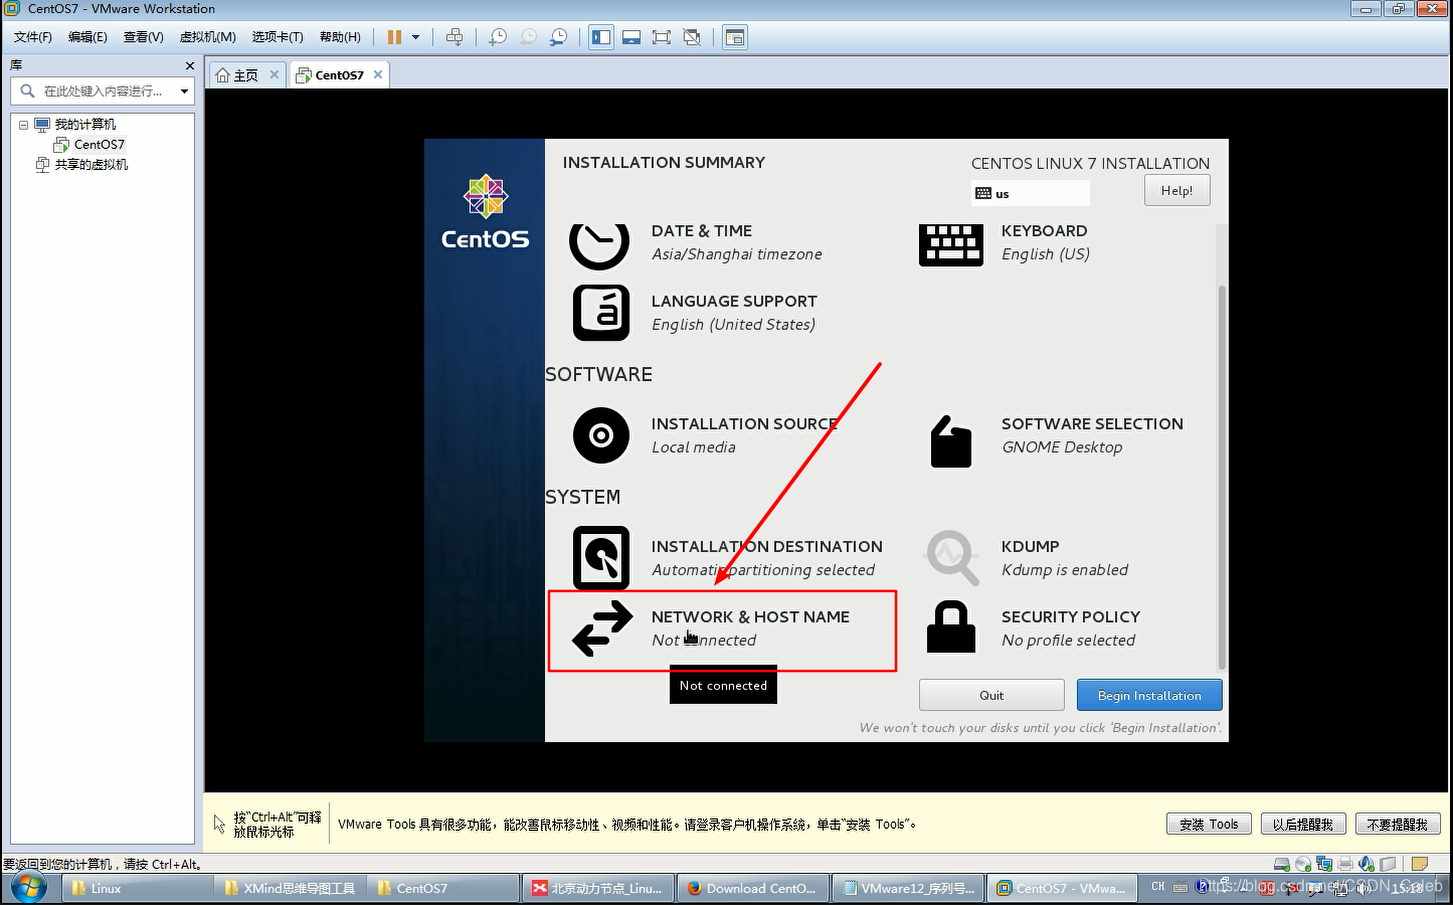This screenshot has height=905, width=1453.
Task: Open the Keyboard settings icon
Action: tap(951, 244)
